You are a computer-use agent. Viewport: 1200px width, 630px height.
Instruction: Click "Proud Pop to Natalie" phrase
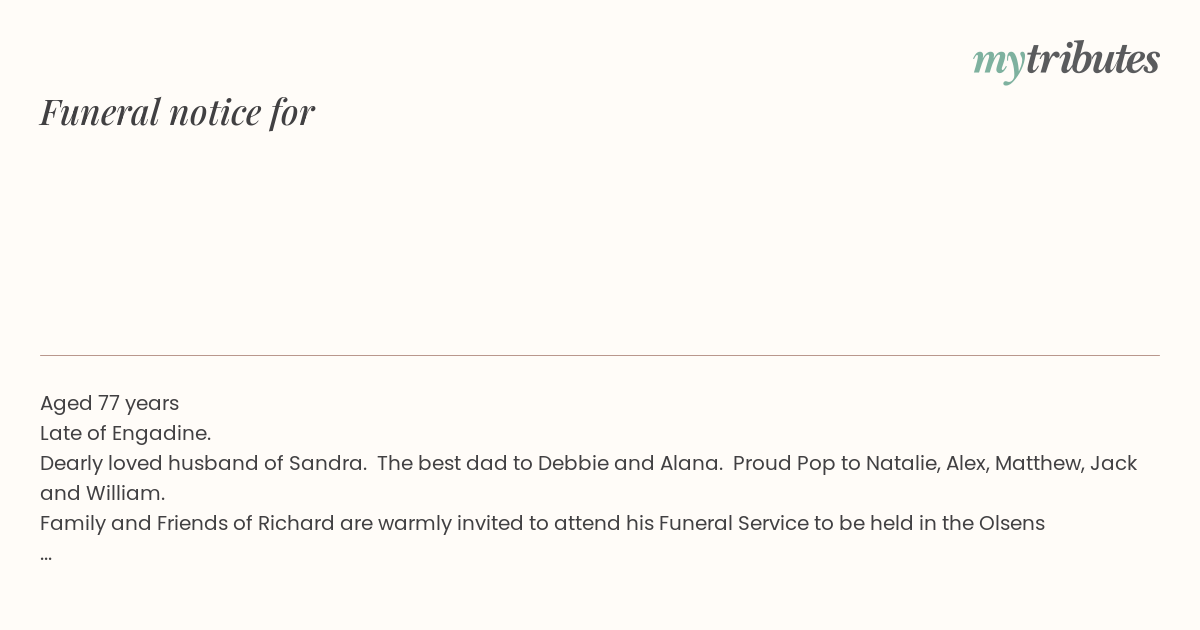834,464
